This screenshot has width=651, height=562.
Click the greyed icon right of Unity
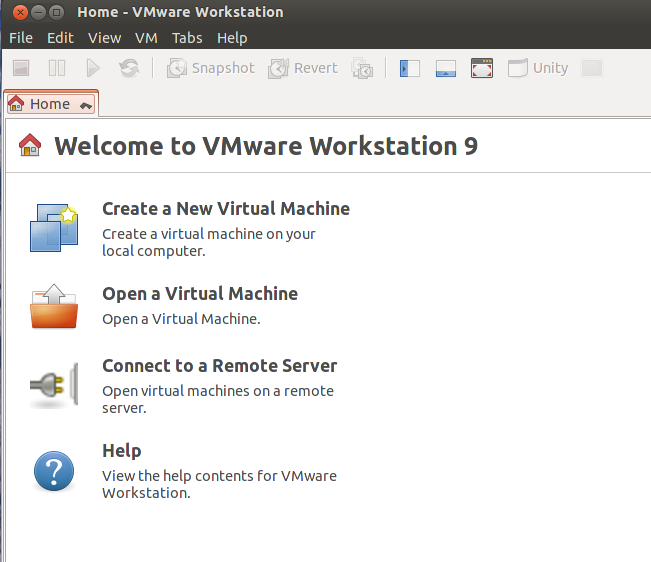click(x=592, y=68)
